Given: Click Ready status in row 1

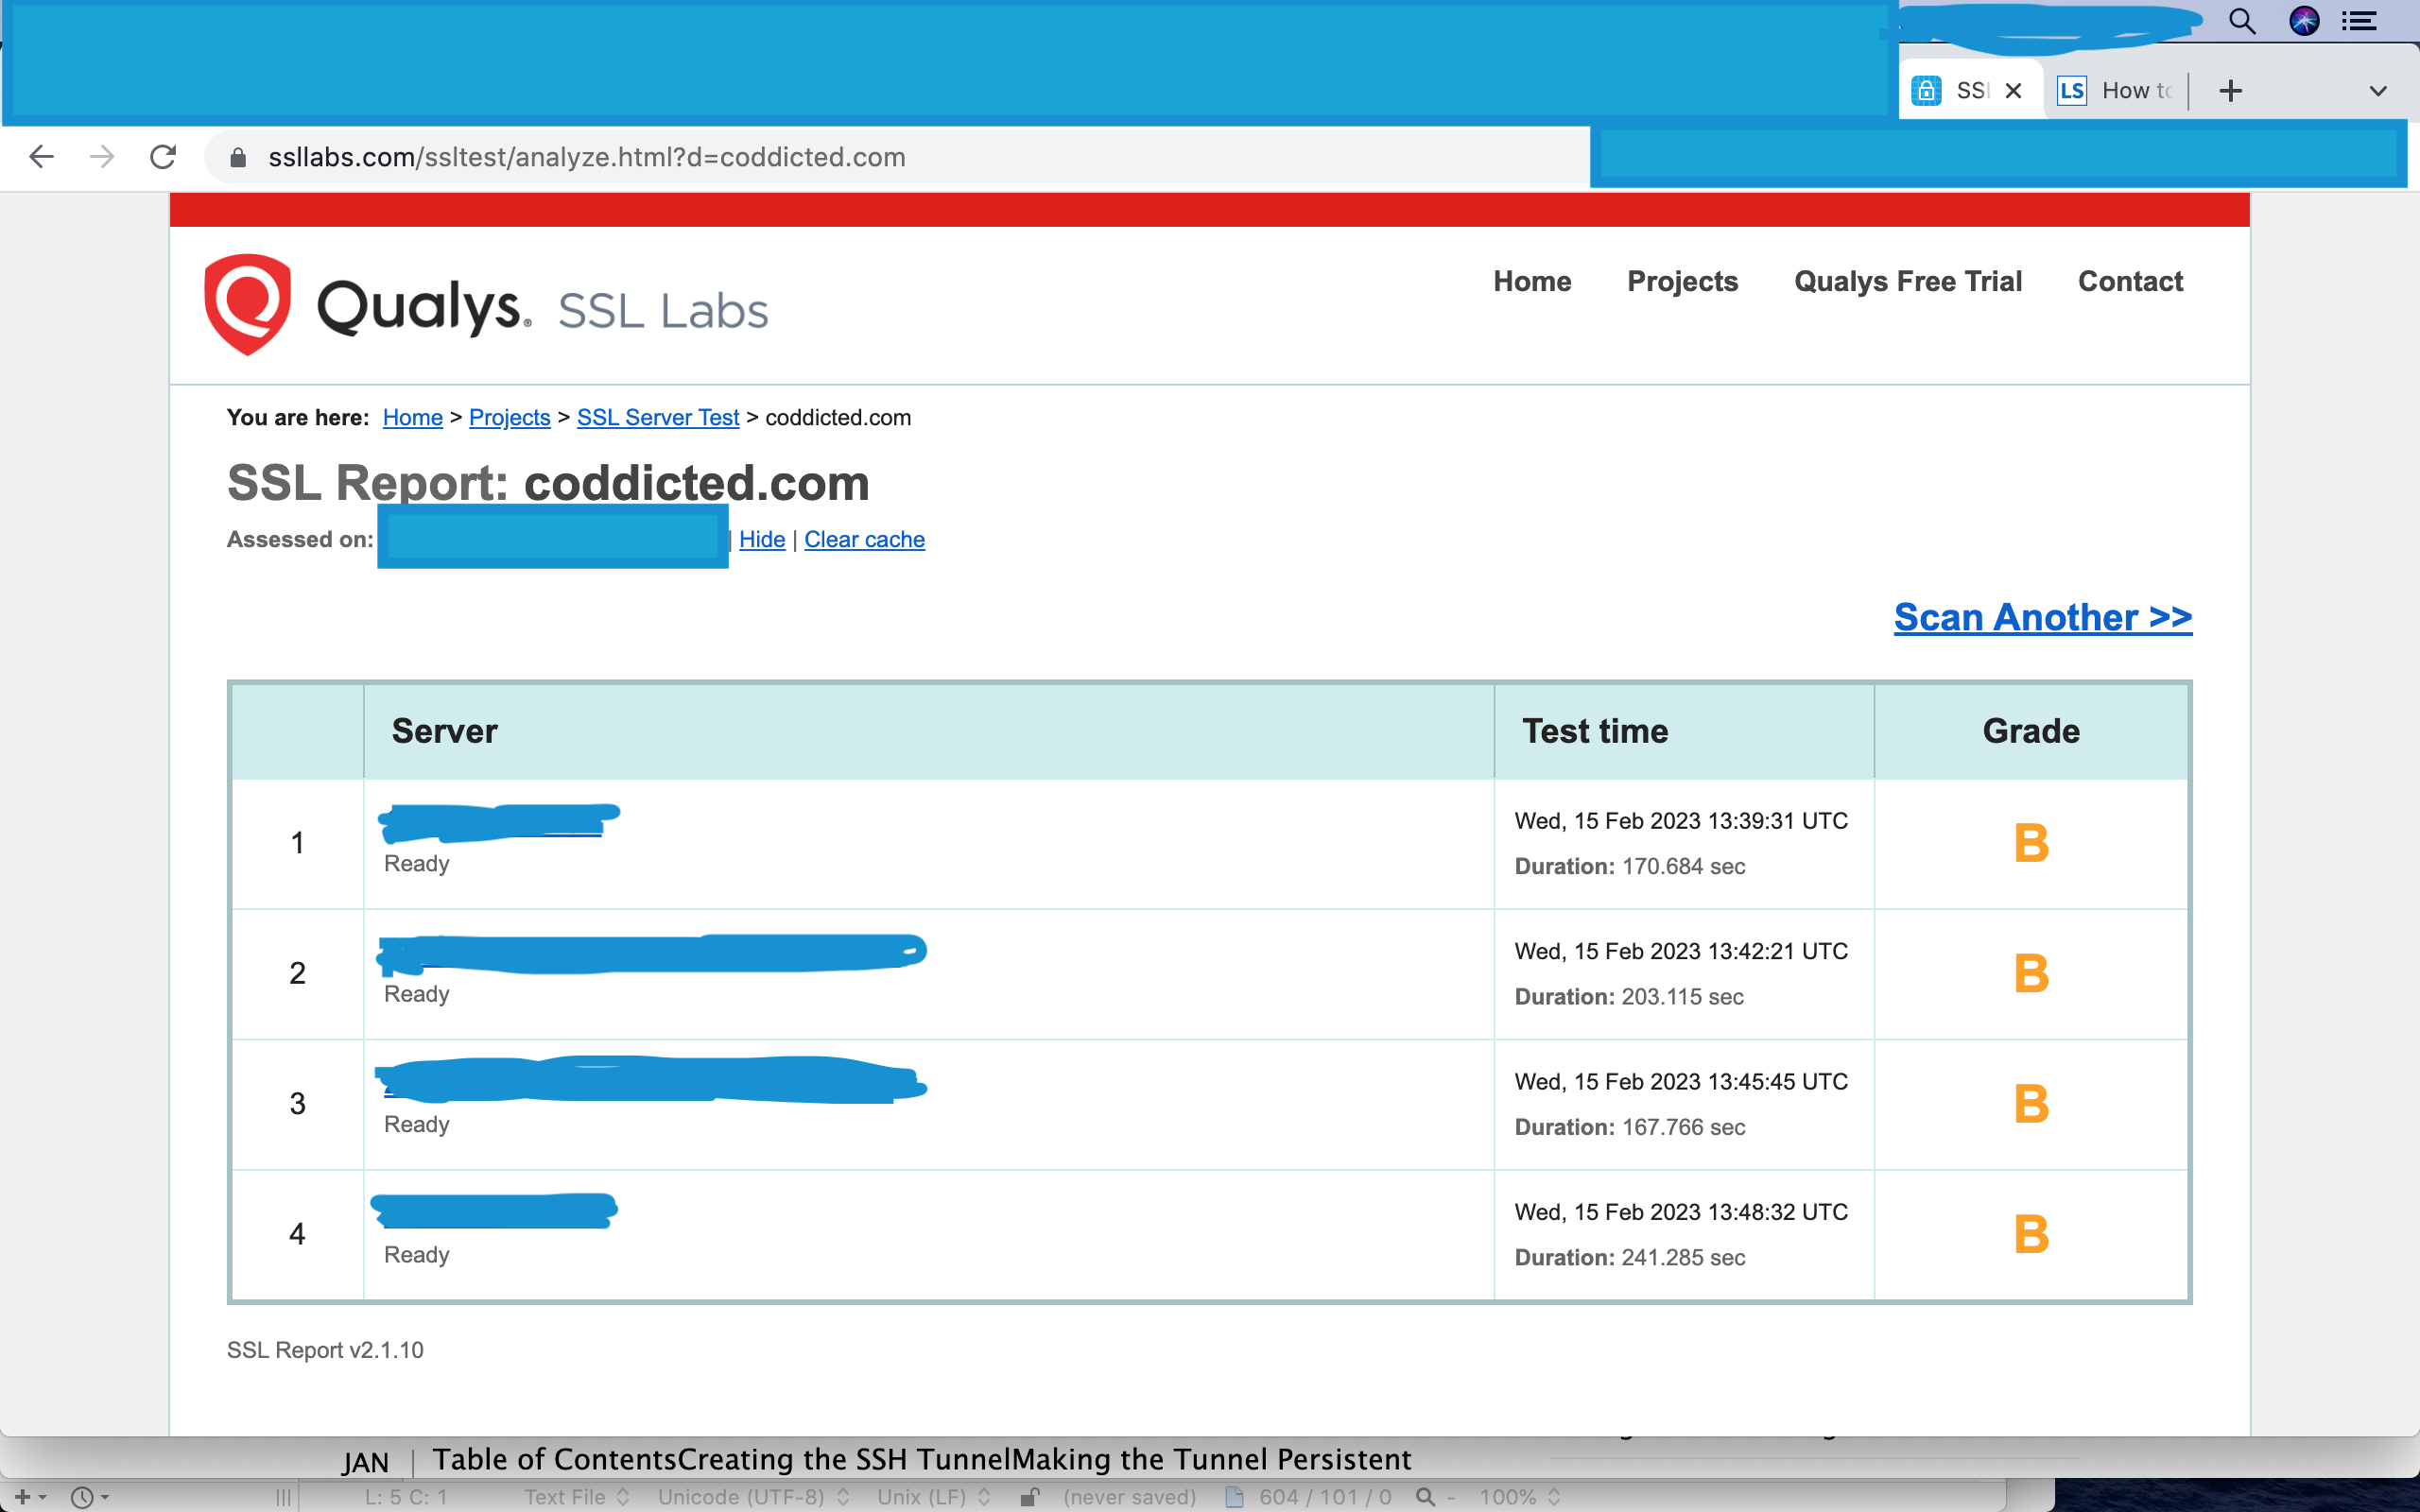Looking at the screenshot, I should (x=416, y=864).
